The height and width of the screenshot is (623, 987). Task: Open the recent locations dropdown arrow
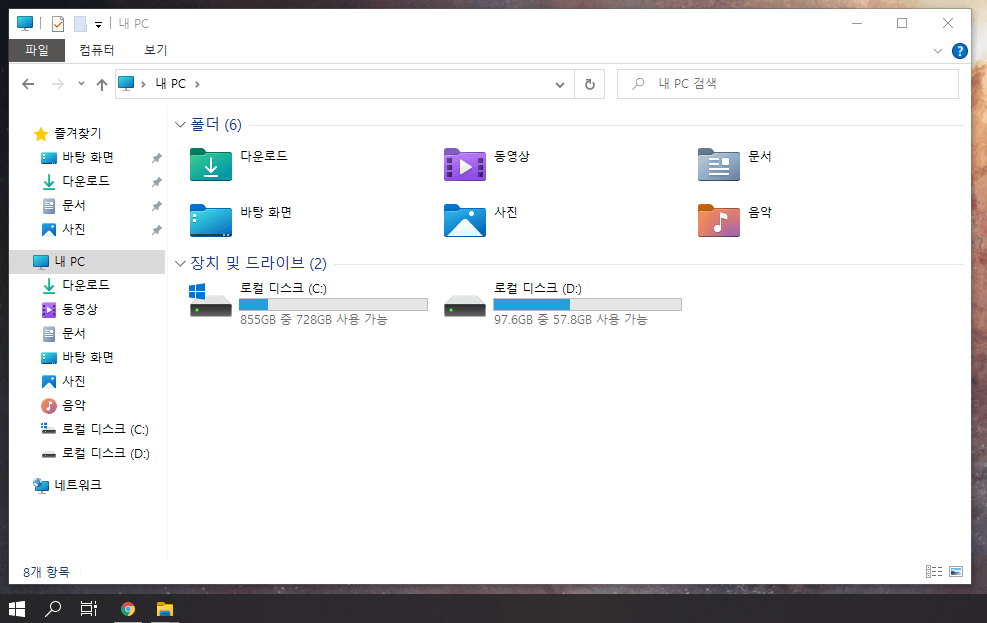point(81,84)
